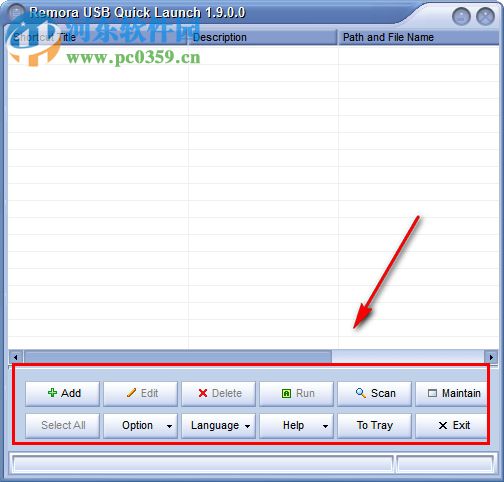Open the Language dropdown menu
Image resolution: width=504 pixels, height=482 pixels.
pos(218,426)
